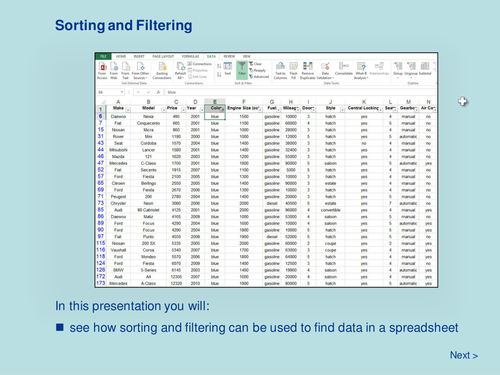Click Reapply in Sort & Filter
Image resolution: width=500 pixels, height=375 pixels.
pyautogui.click(x=258, y=70)
